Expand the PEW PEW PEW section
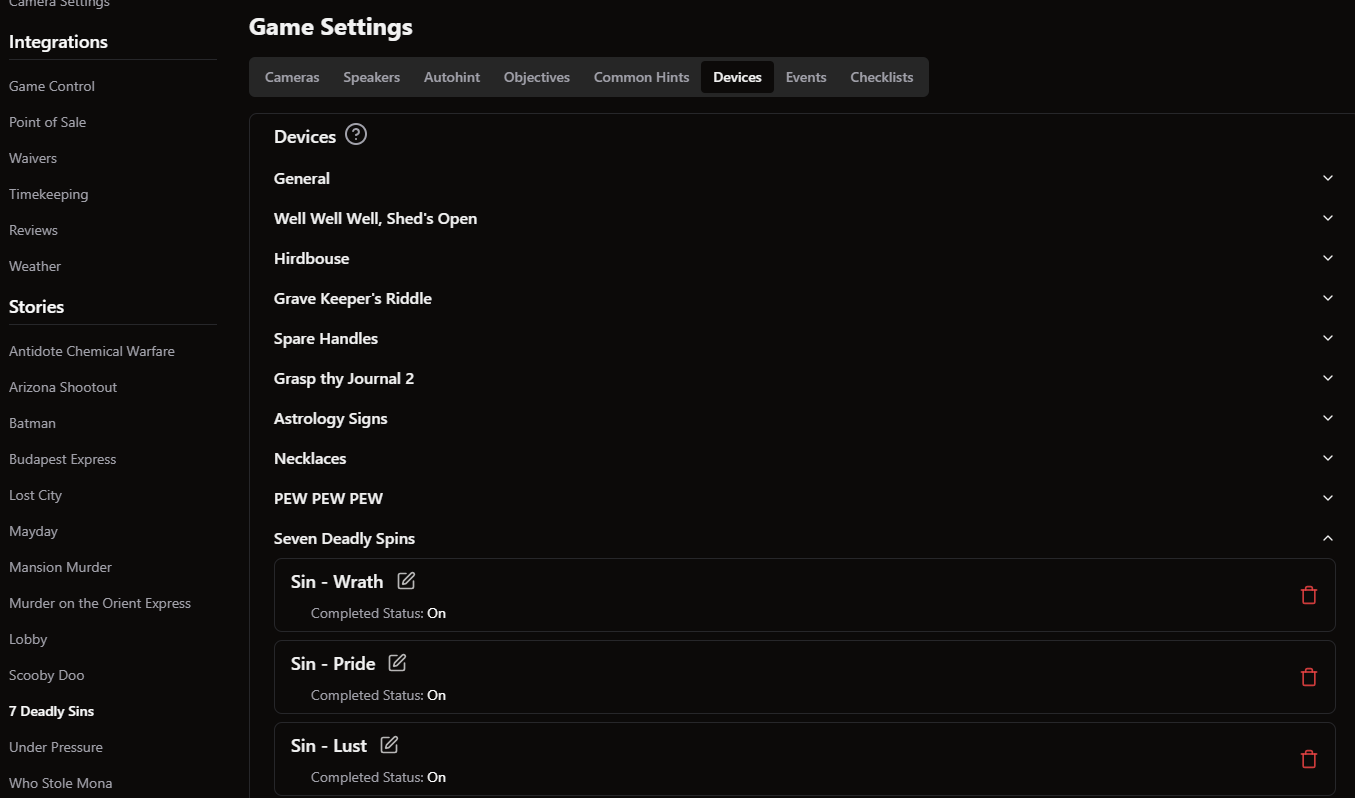Viewport: 1355px width, 798px height. tap(1328, 498)
